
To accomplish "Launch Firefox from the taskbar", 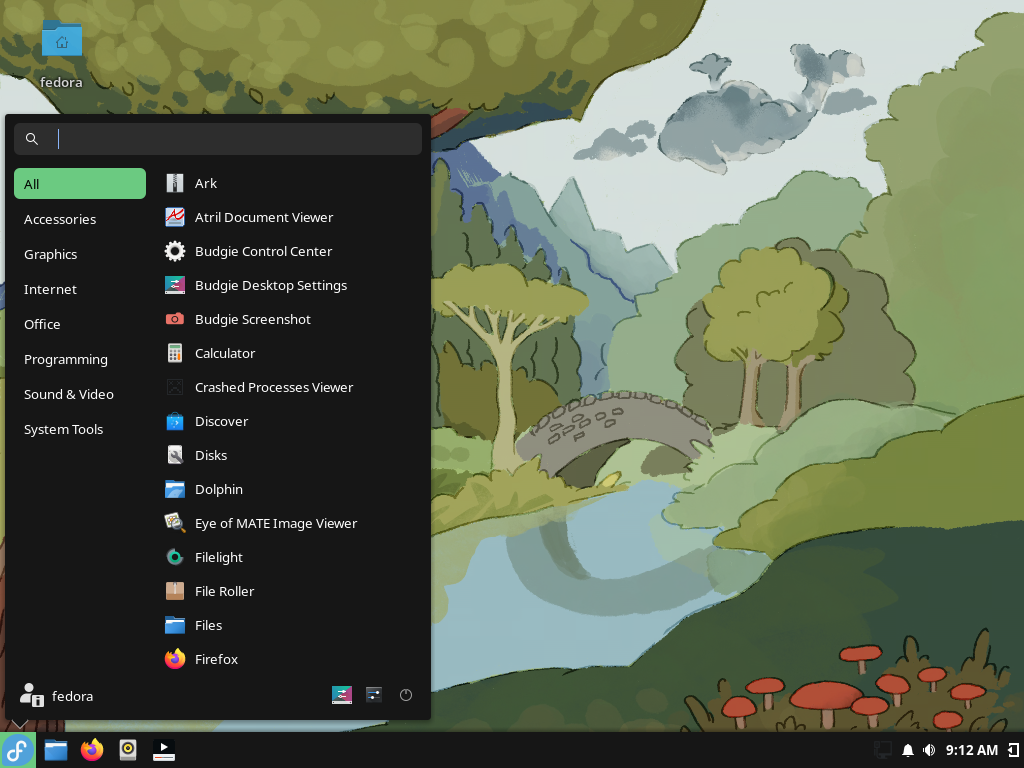I will 92,750.
